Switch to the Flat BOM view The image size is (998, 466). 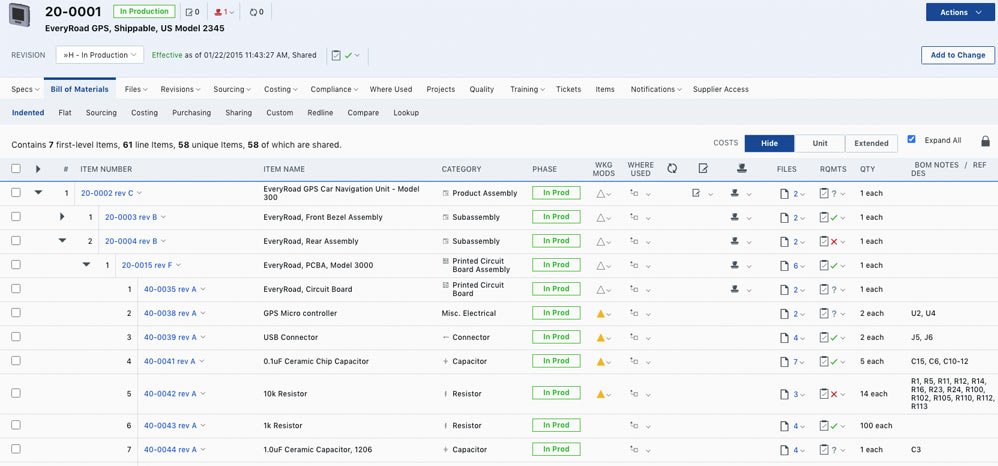(x=65, y=113)
